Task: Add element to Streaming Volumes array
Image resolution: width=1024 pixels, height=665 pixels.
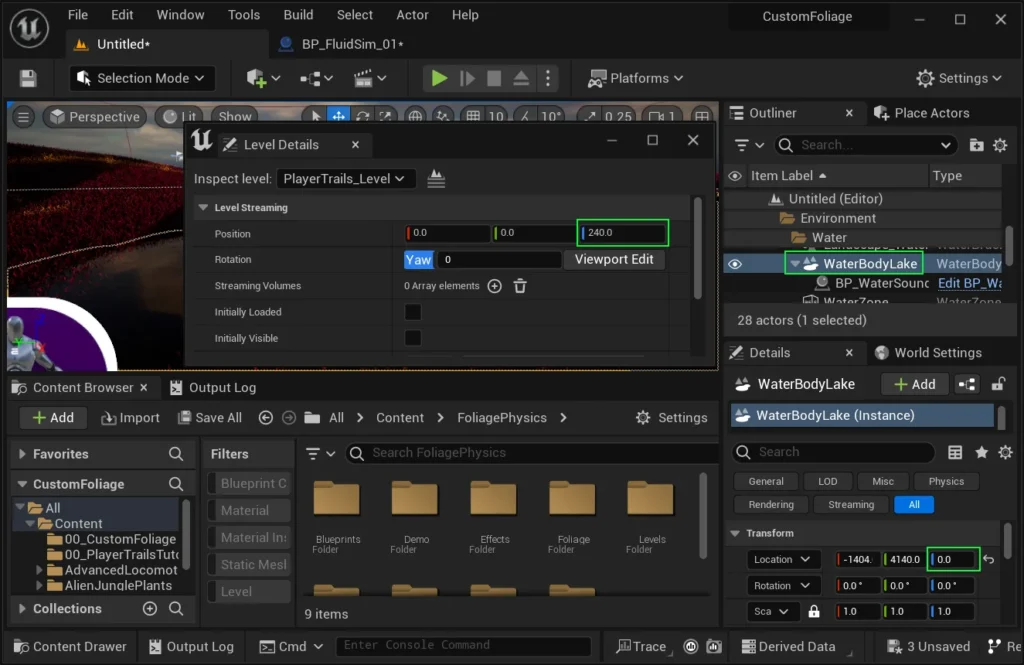Action: coord(494,286)
